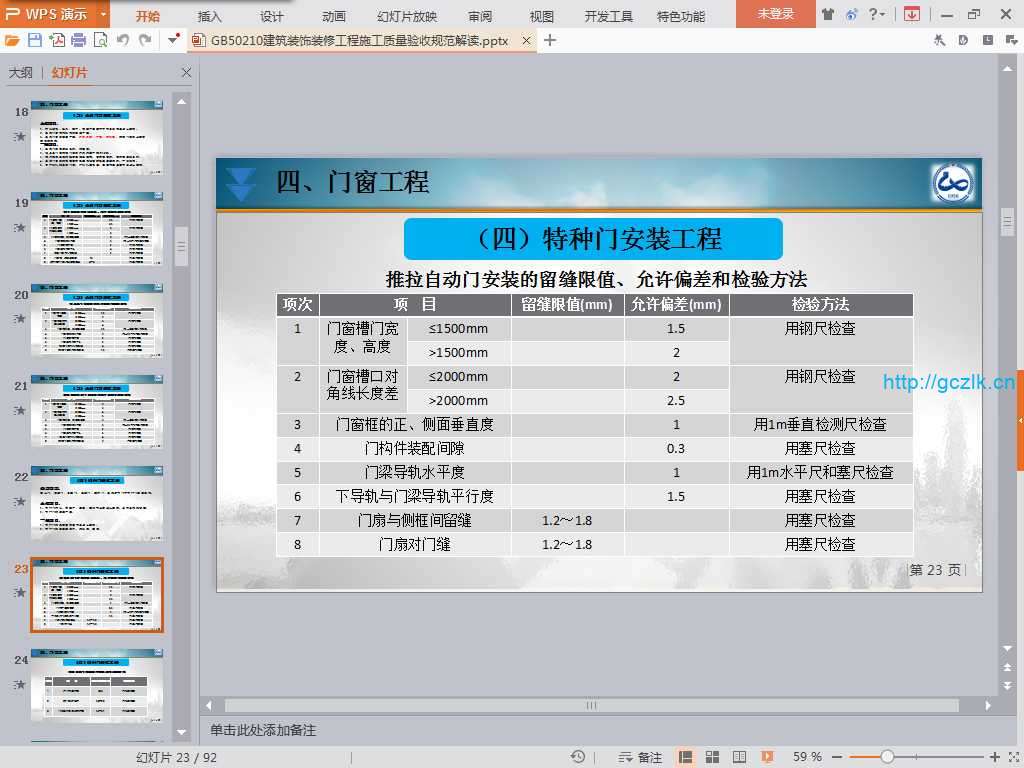The image size is (1024, 768).
Task: Click the 未登录 login button
Action: click(x=775, y=14)
